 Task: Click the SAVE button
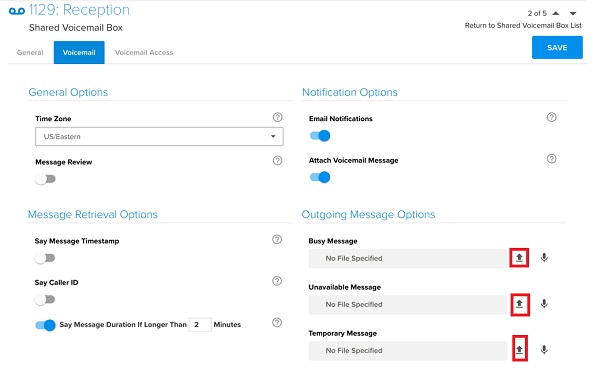[557, 47]
